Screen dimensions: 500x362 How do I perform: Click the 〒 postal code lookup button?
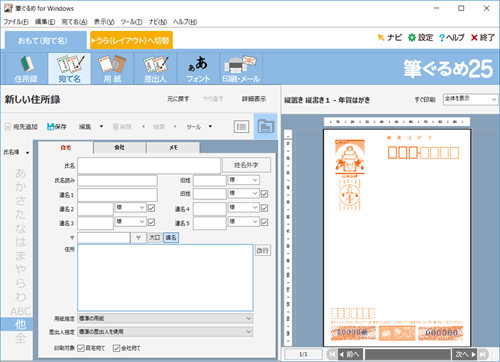[x=138, y=238]
